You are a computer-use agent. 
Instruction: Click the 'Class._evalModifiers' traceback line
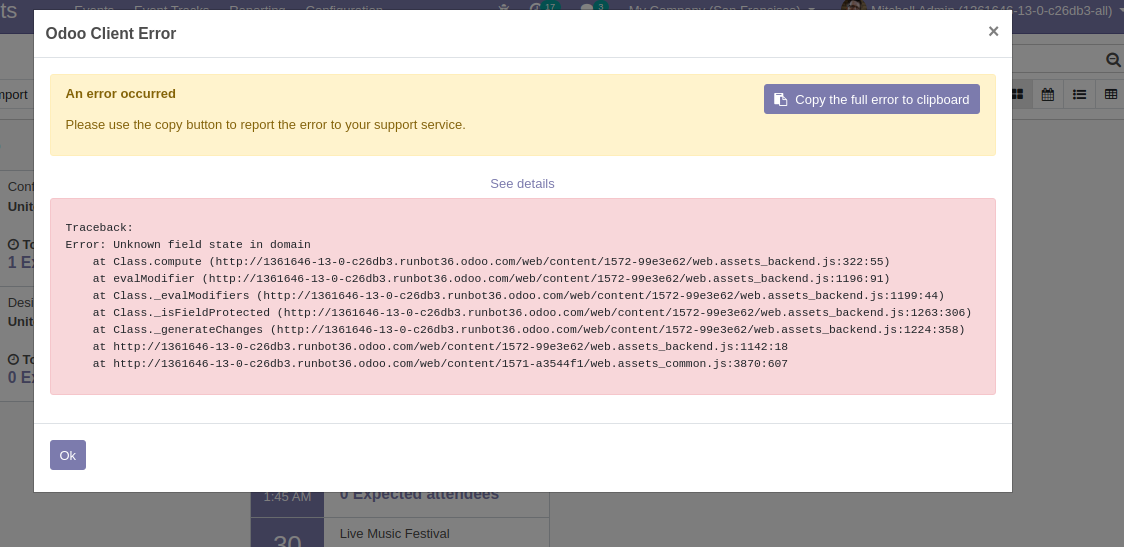[x=518, y=295]
